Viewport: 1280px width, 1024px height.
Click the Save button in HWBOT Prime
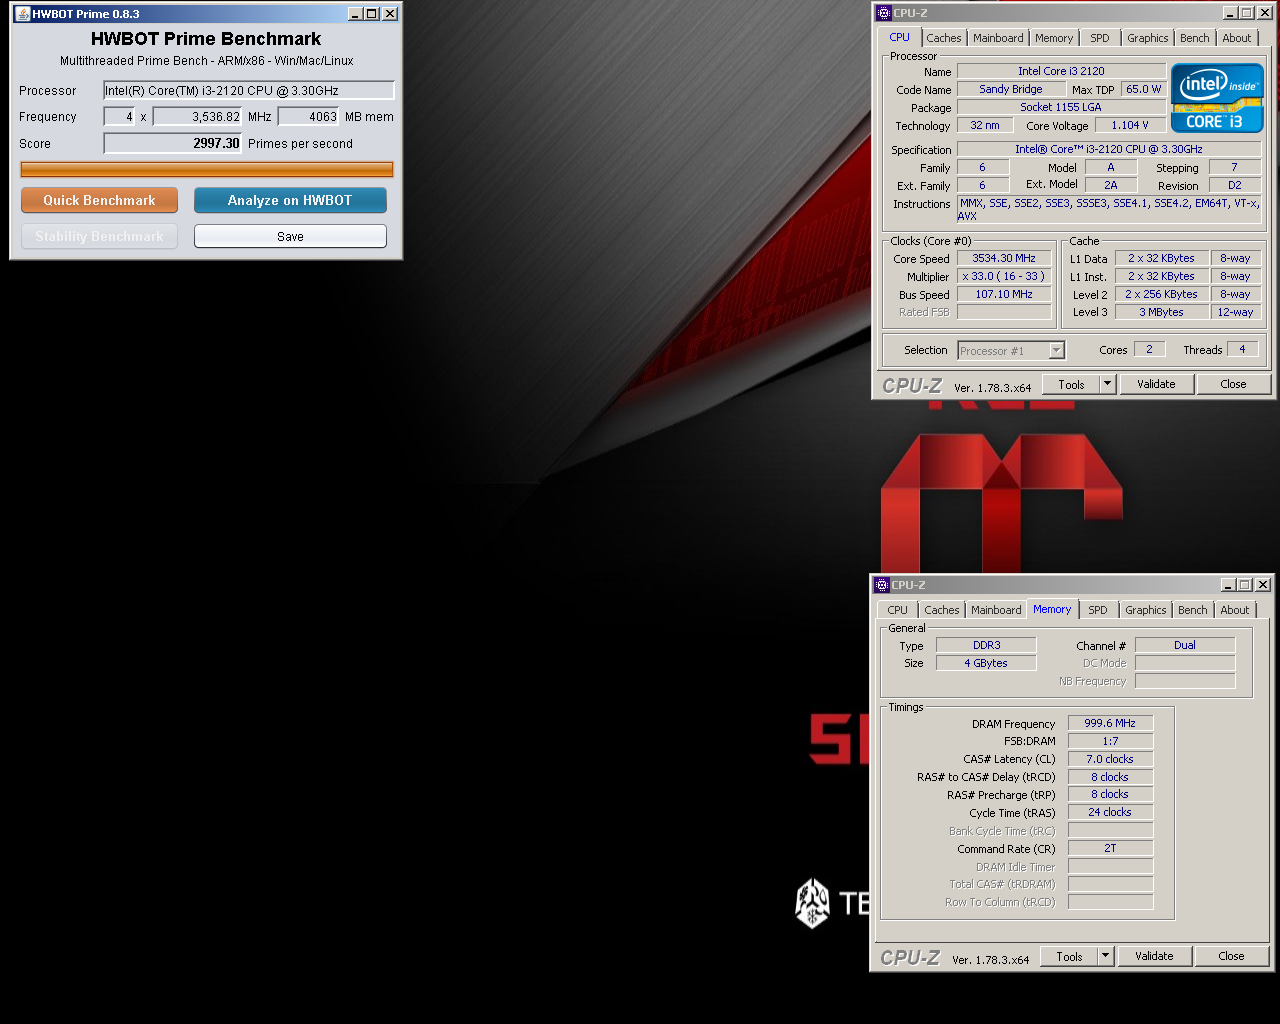[x=290, y=236]
